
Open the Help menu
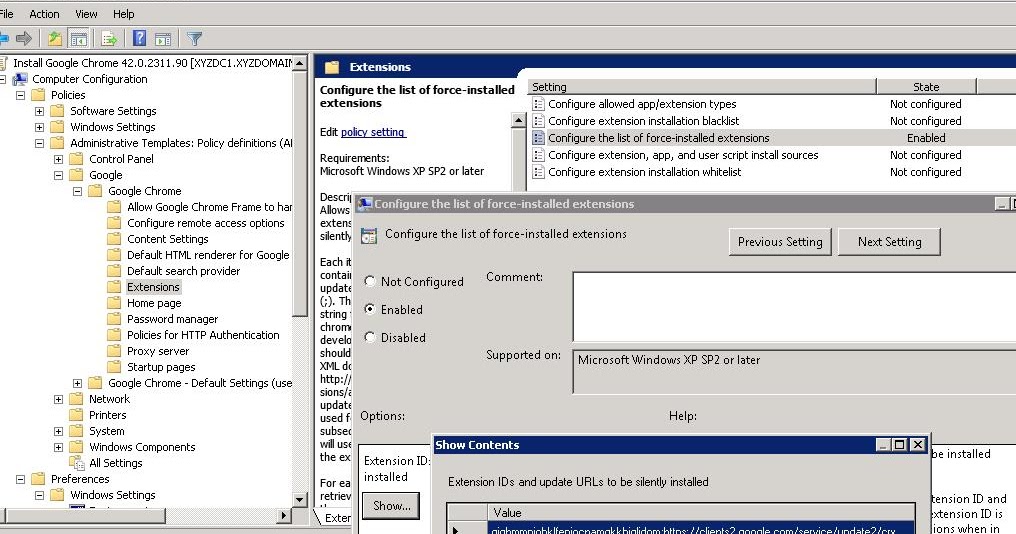(123, 14)
